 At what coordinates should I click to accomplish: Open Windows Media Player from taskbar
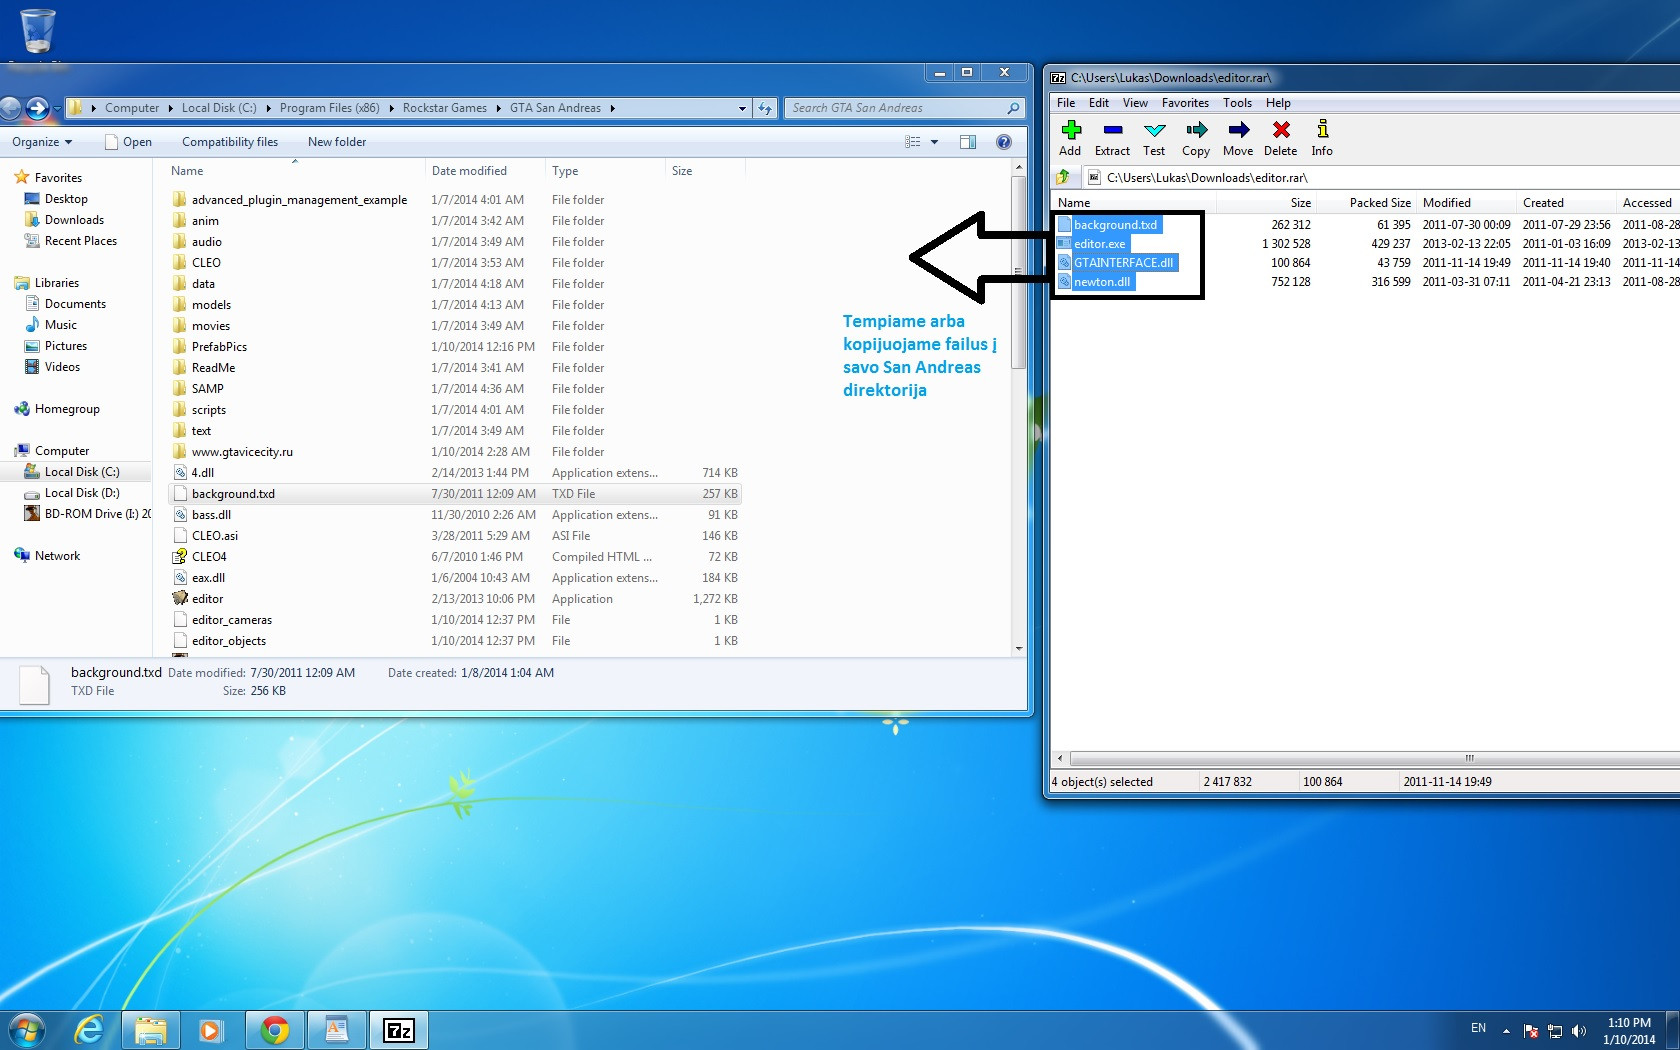click(x=211, y=1030)
